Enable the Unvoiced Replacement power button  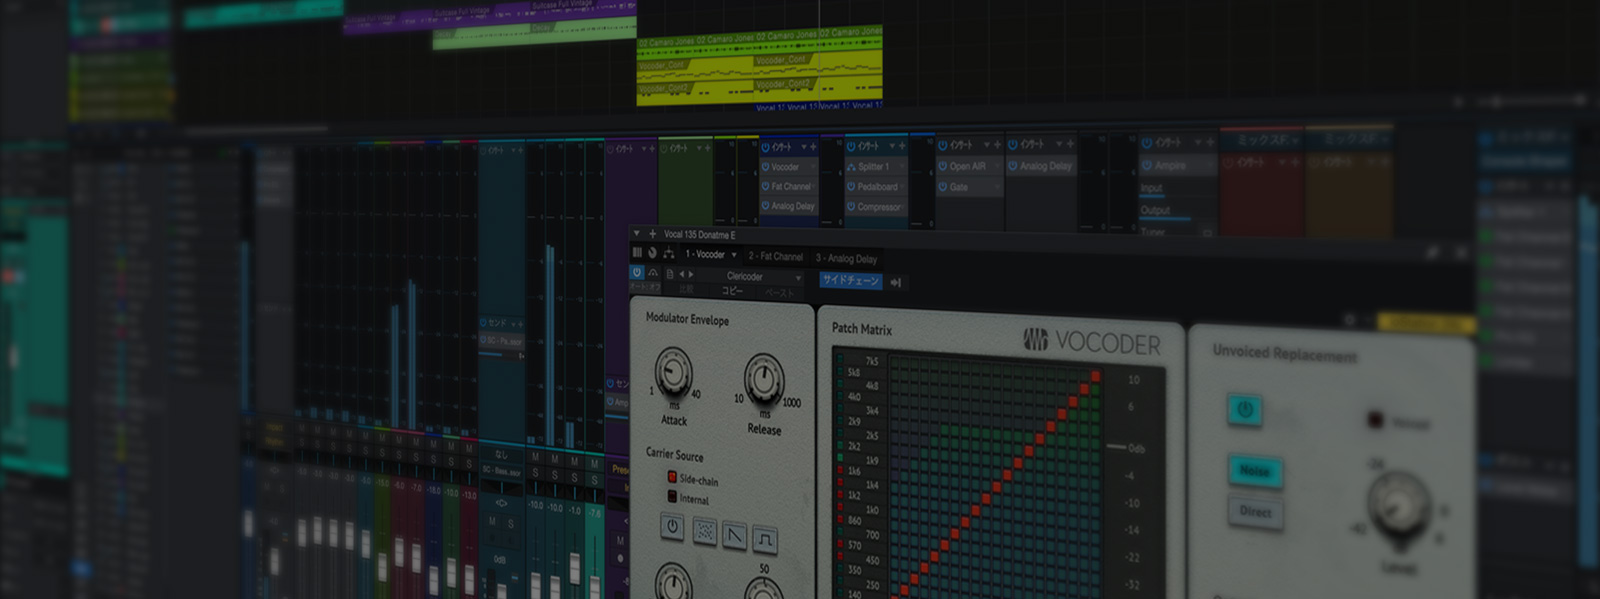(1245, 409)
